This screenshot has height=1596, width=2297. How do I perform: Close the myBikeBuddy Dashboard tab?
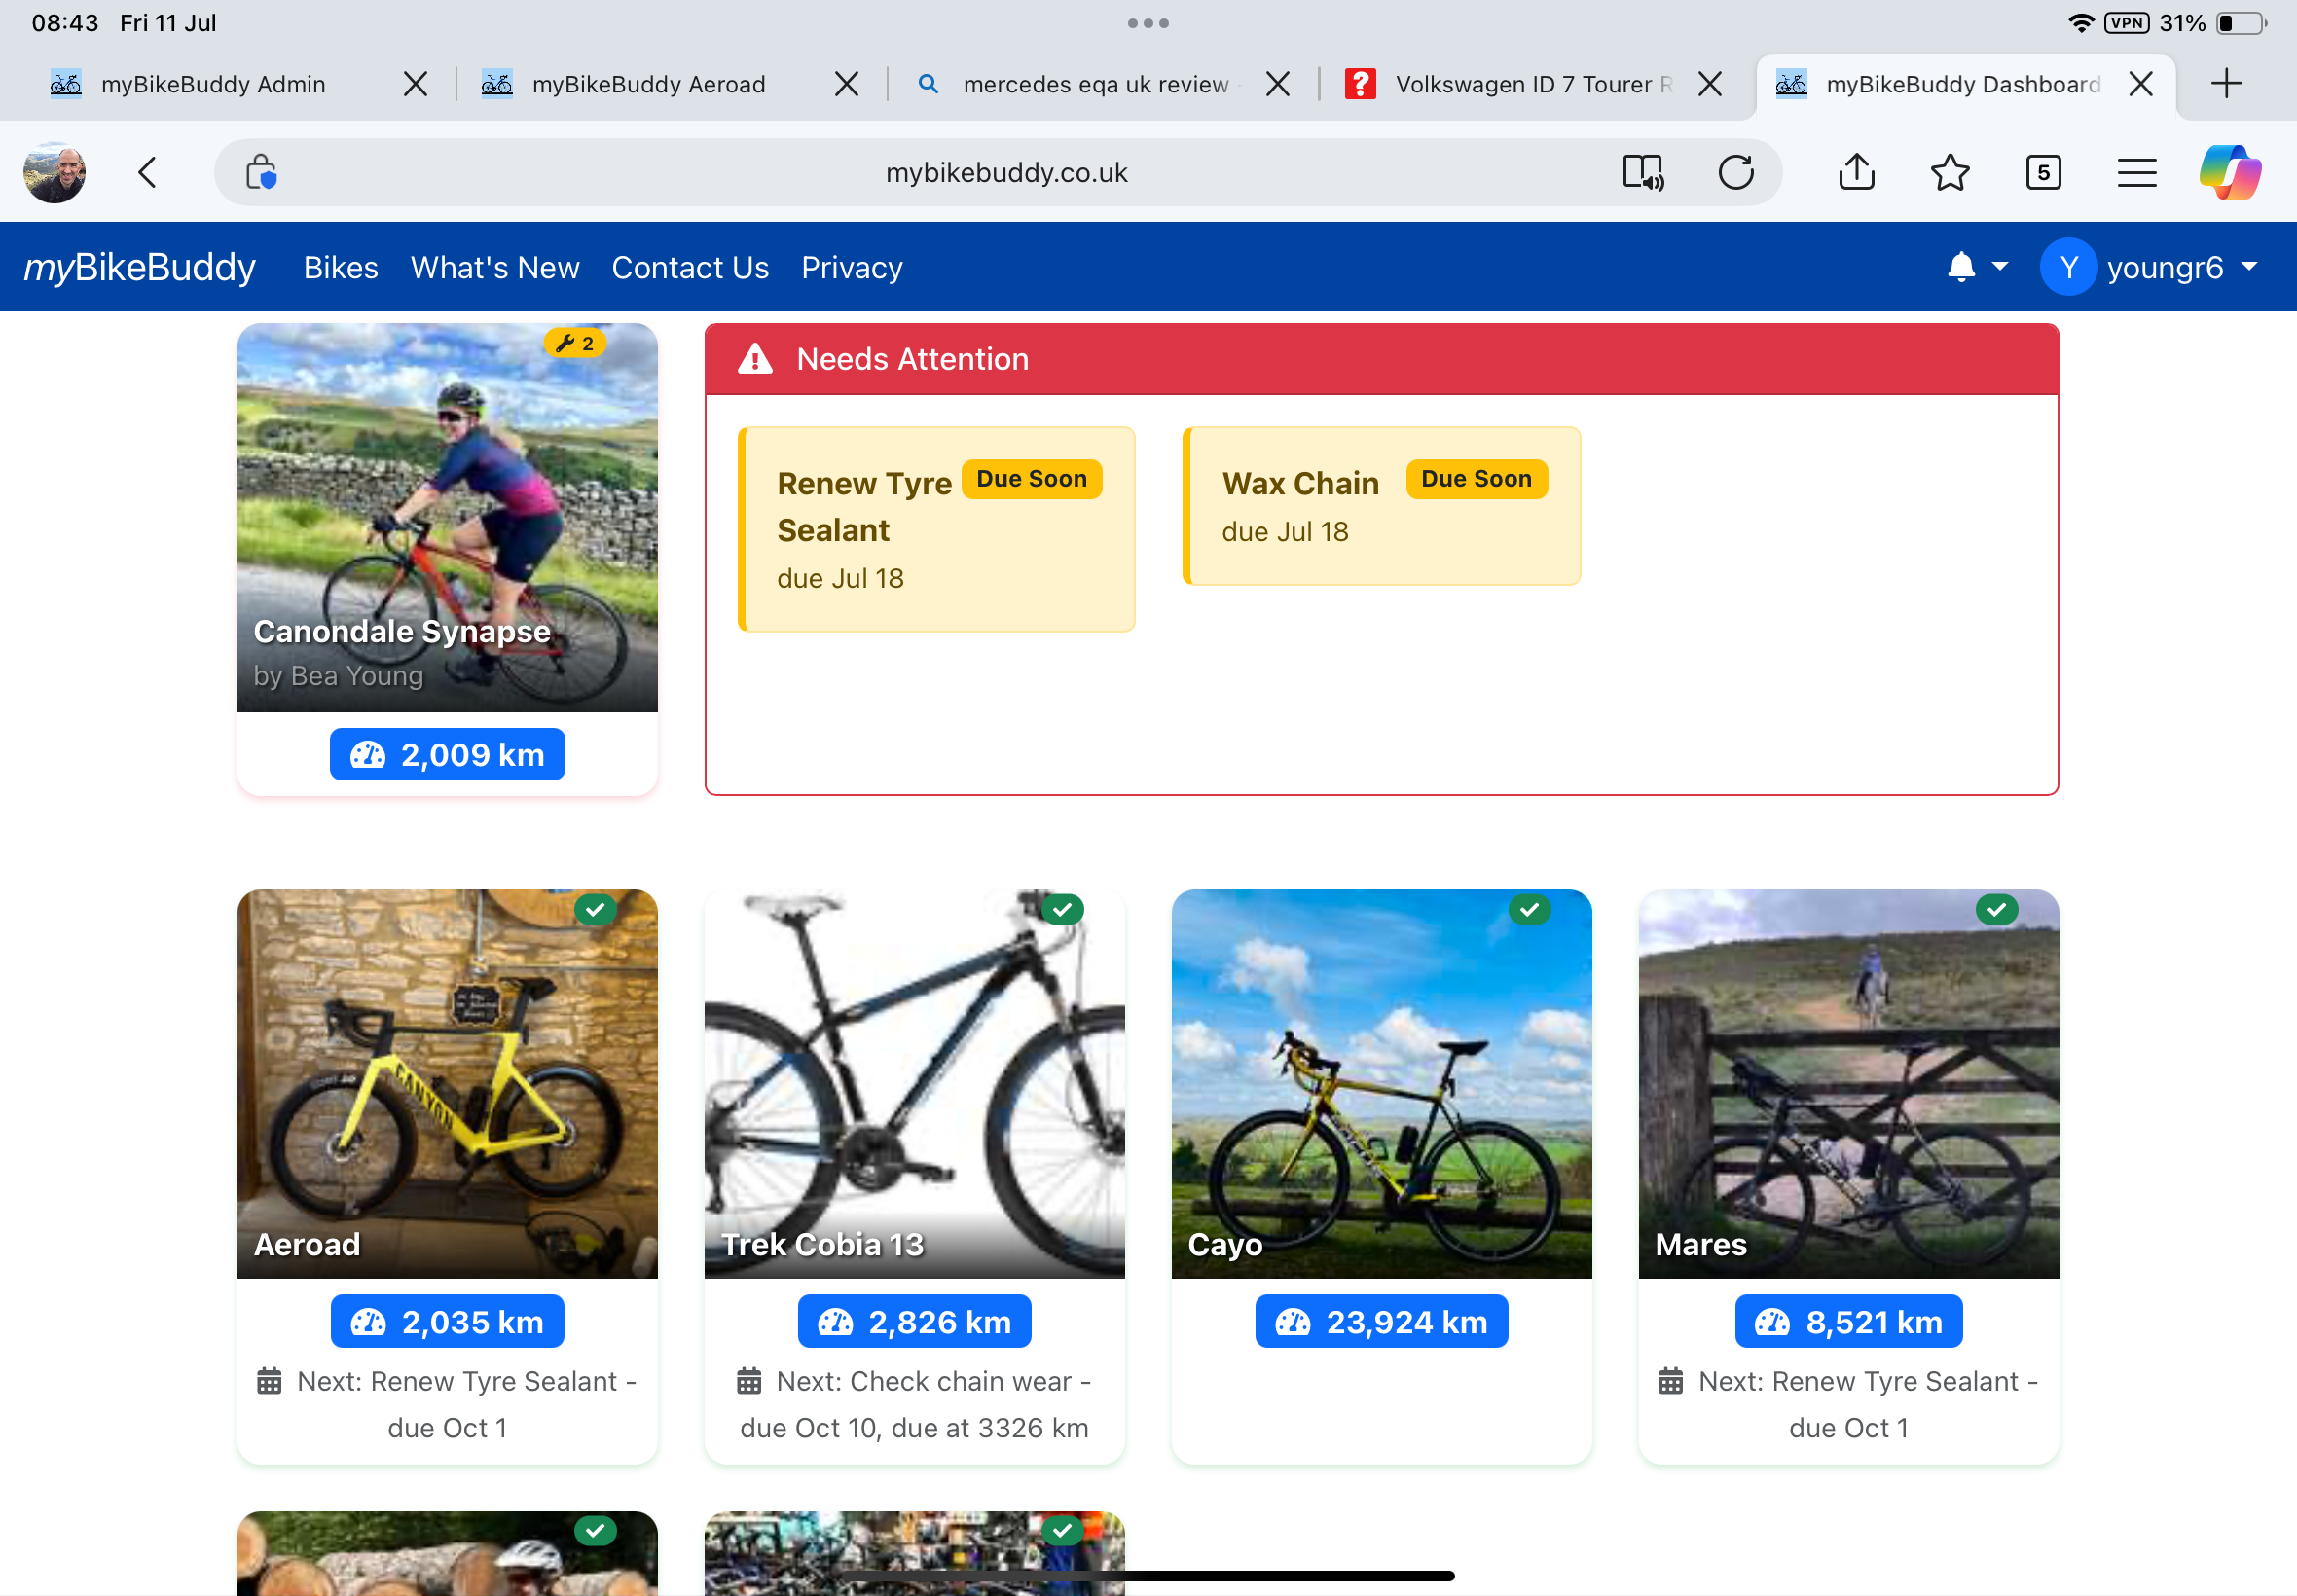[2140, 84]
